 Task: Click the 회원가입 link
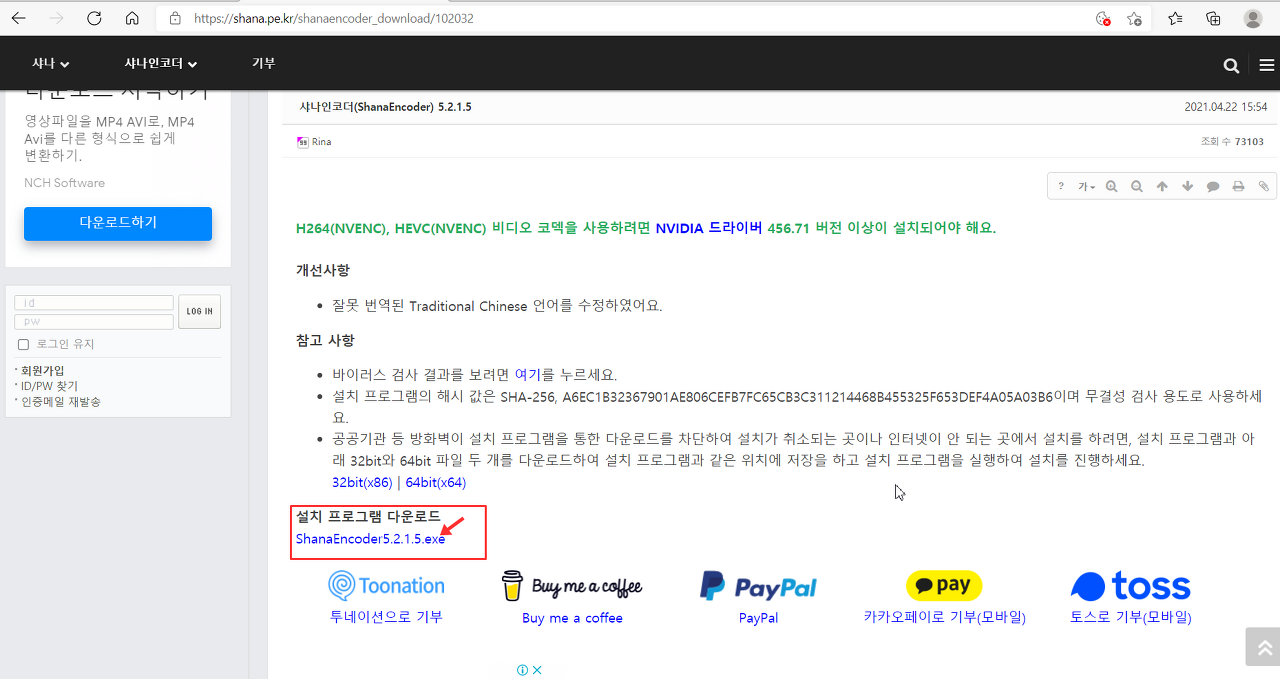tap(43, 370)
